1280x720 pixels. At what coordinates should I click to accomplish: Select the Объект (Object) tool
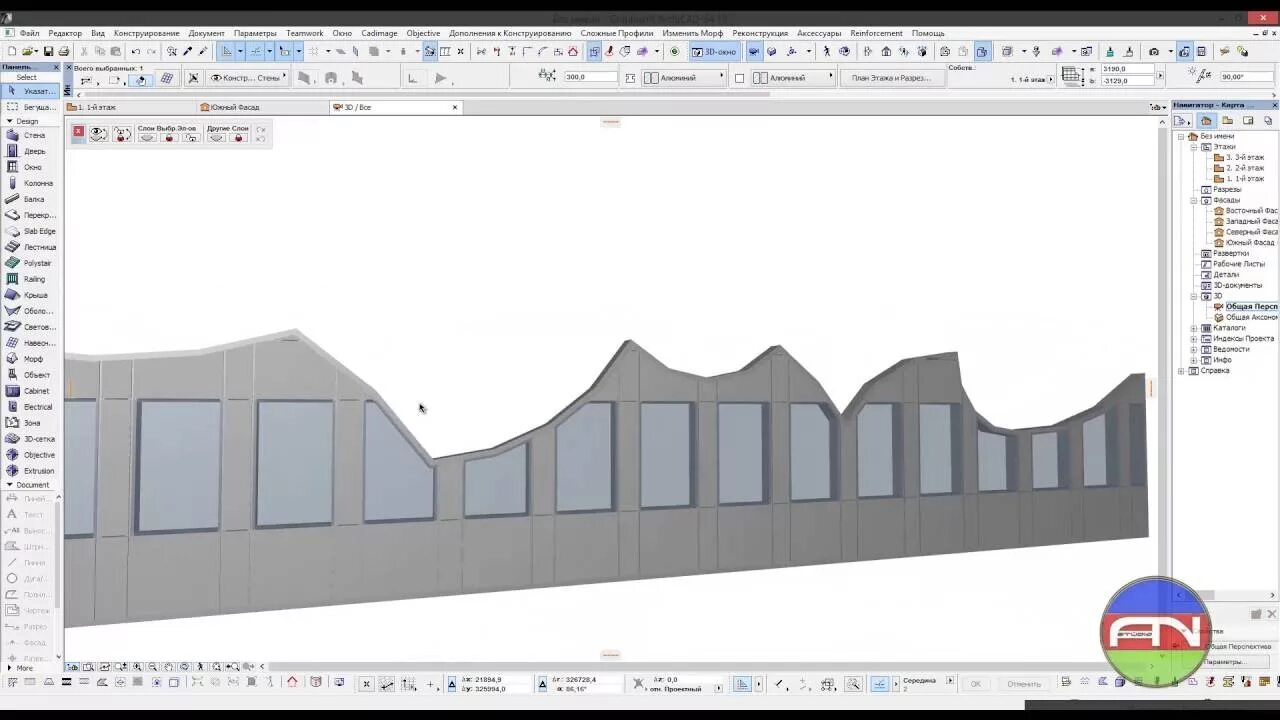pos(30,375)
